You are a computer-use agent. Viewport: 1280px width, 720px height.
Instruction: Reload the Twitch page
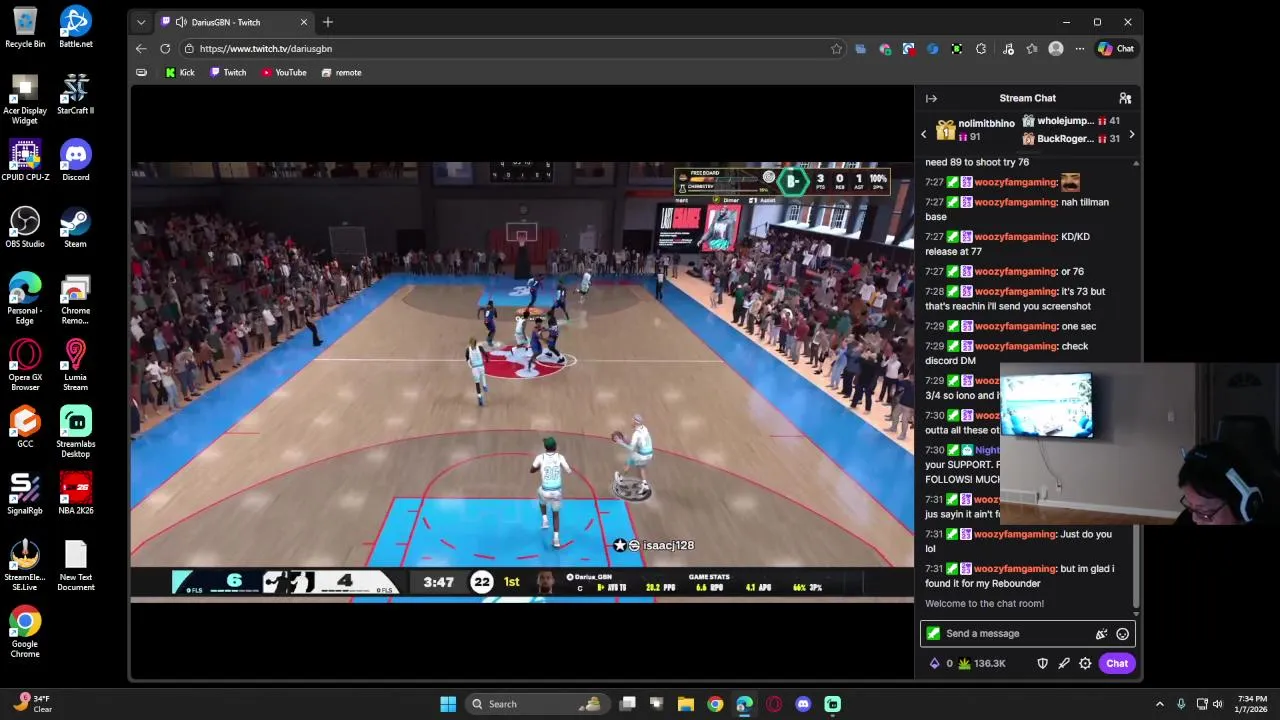pos(165,48)
